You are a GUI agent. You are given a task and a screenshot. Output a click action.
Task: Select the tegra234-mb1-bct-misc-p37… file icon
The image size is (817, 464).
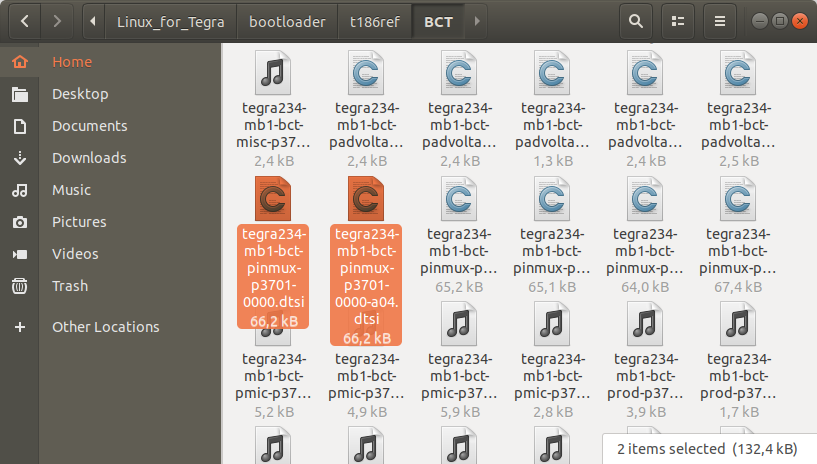273,73
